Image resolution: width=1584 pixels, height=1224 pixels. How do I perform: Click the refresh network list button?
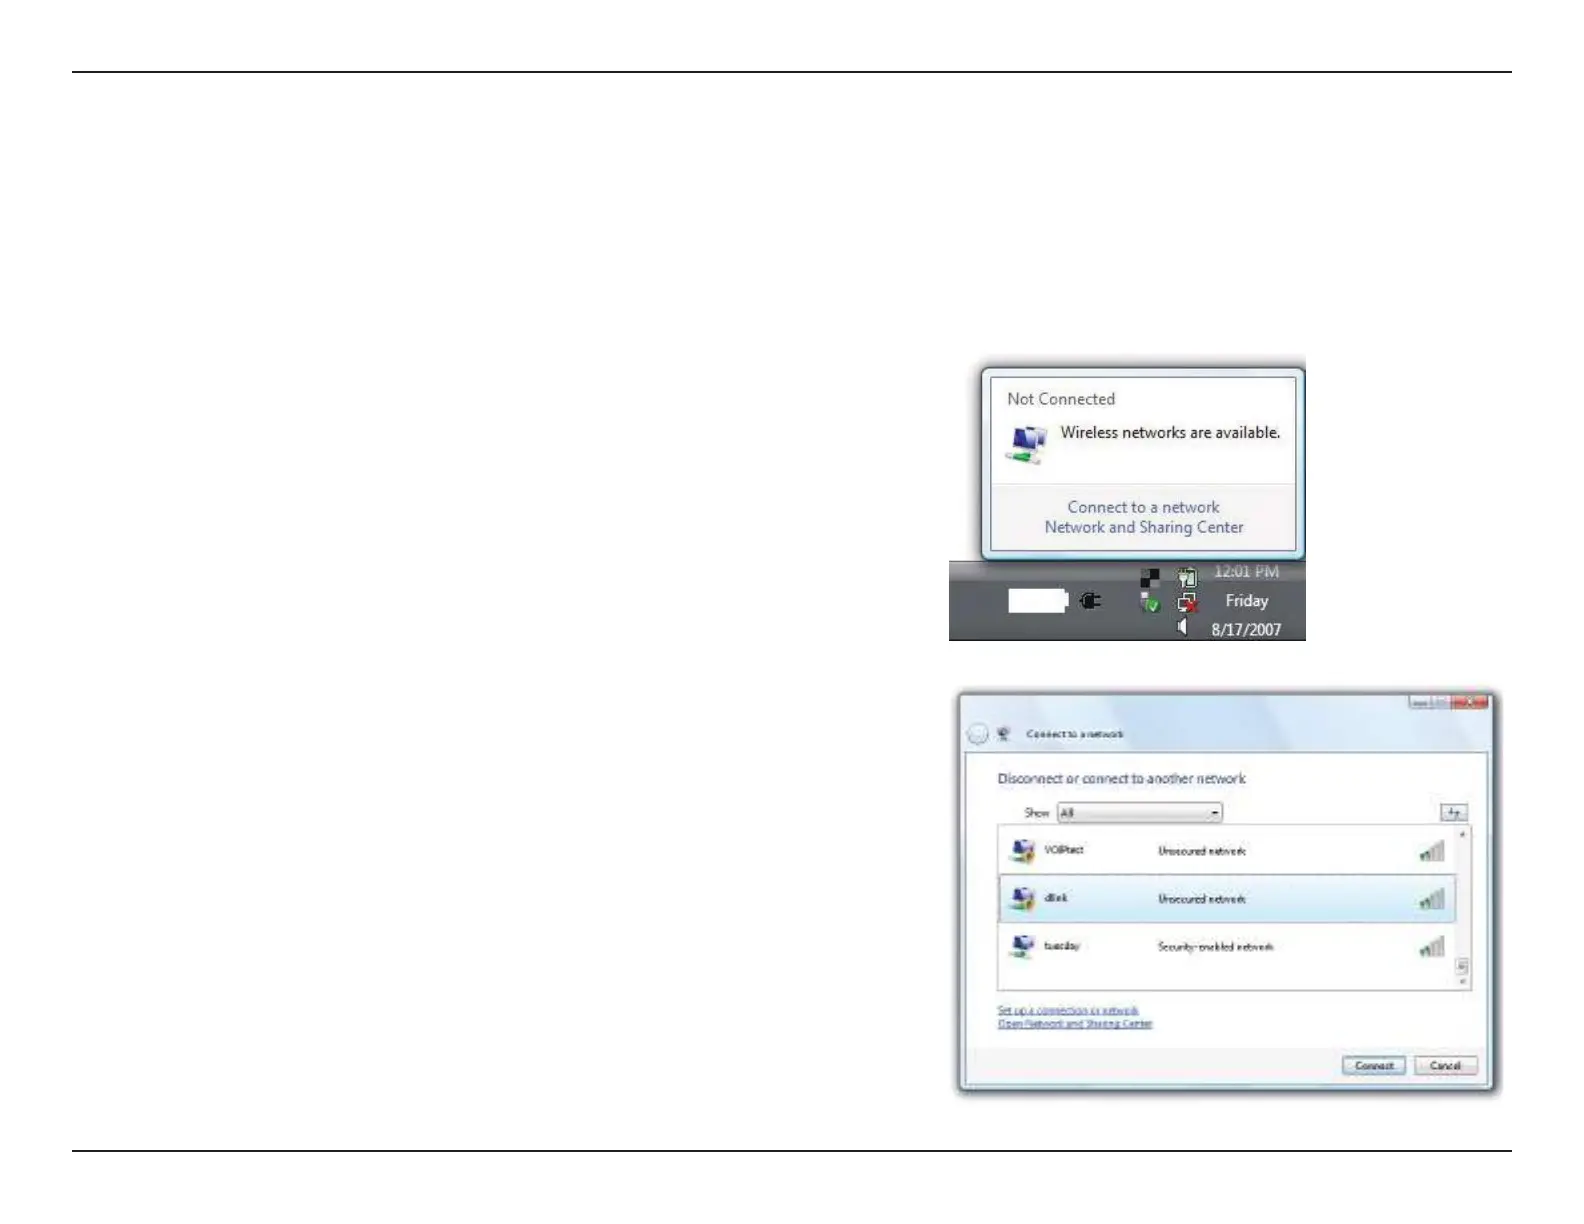point(1453,813)
